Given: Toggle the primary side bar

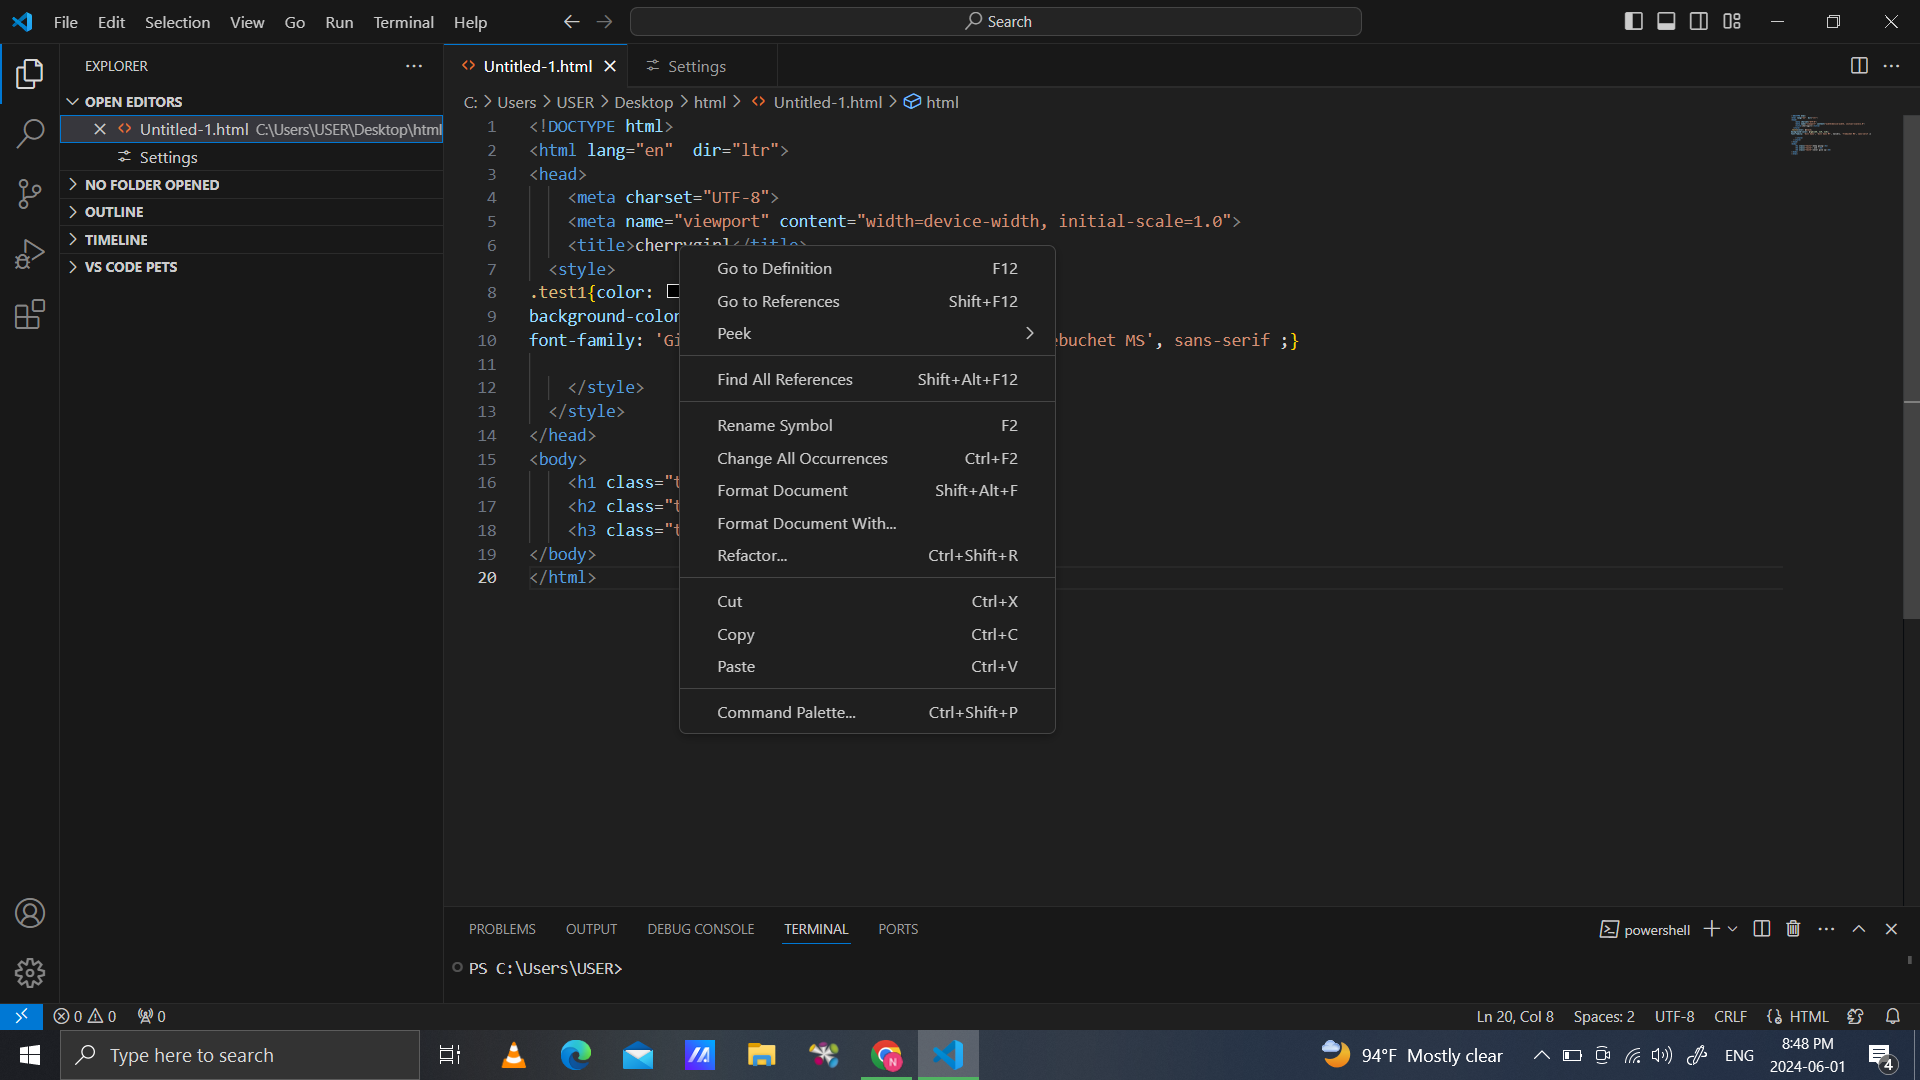Looking at the screenshot, I should (1634, 21).
